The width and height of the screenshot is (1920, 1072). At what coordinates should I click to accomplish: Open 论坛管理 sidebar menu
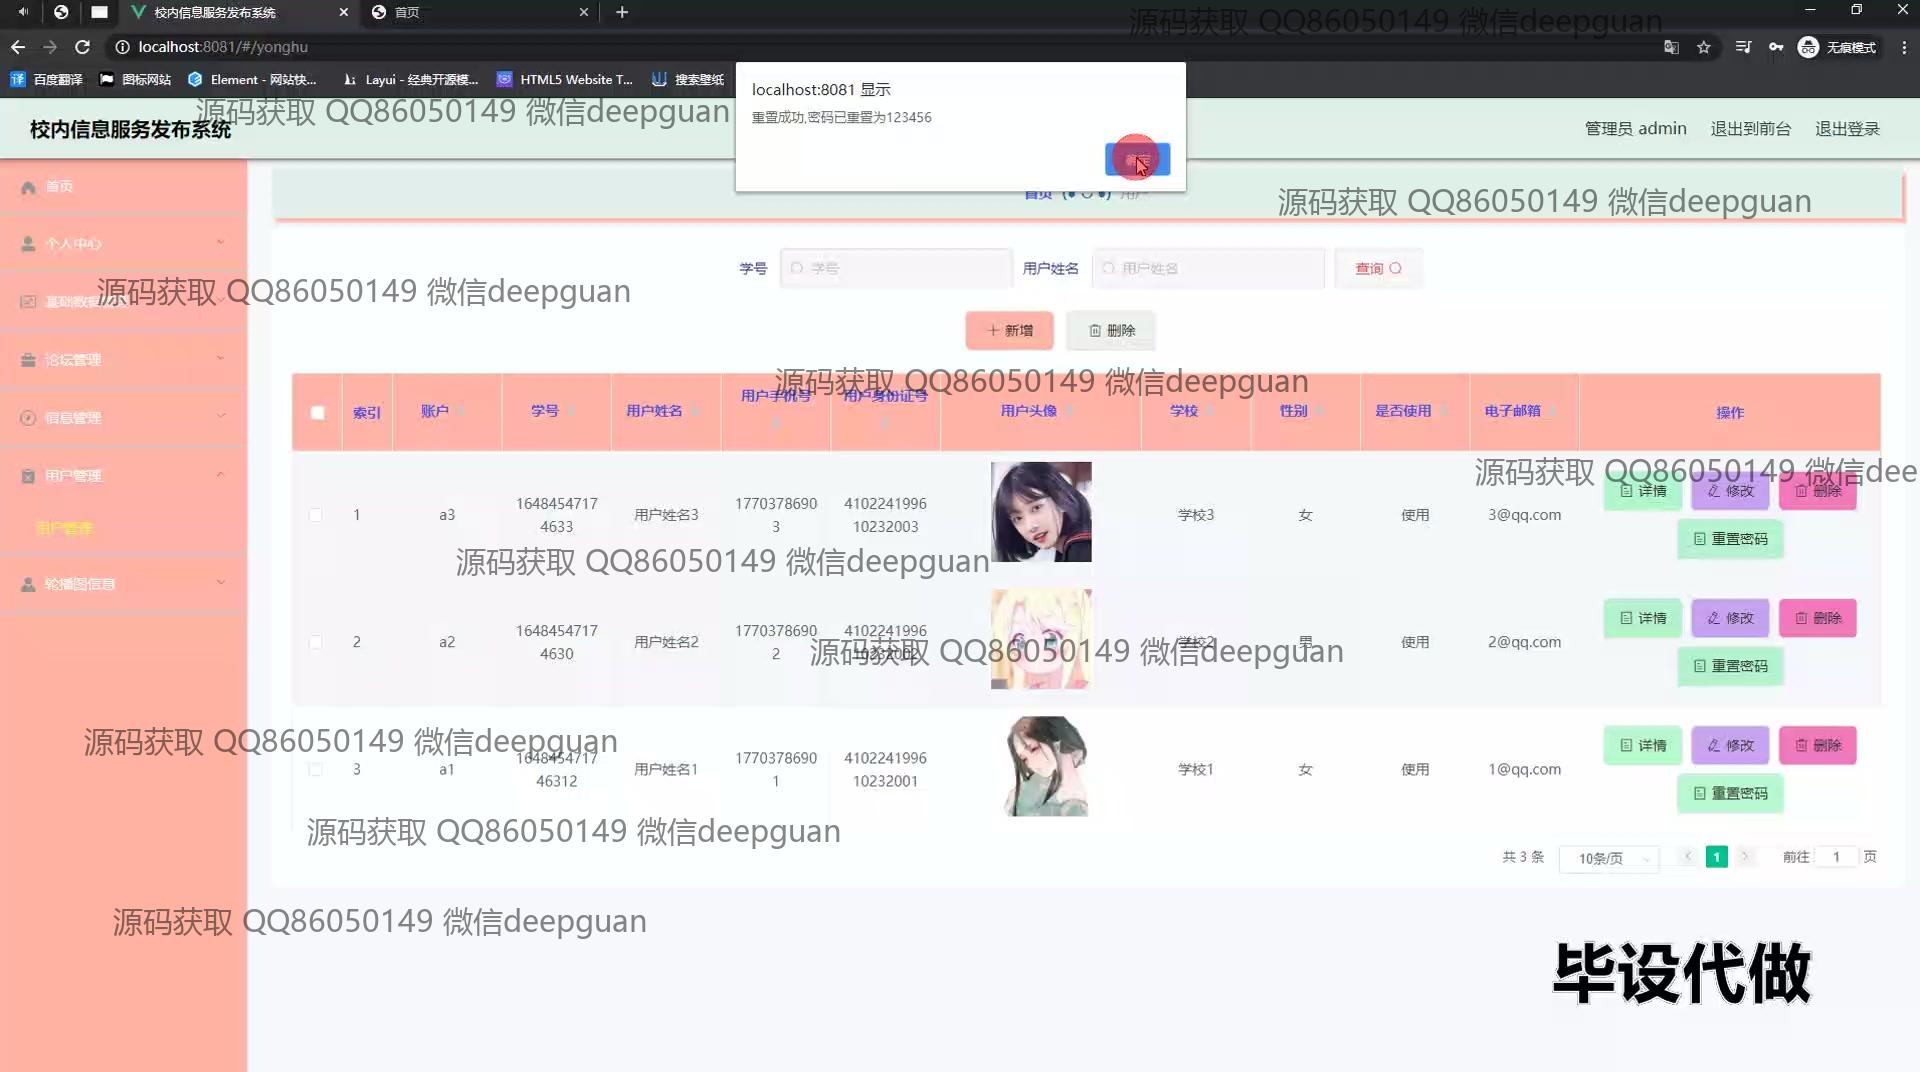[x=123, y=360]
